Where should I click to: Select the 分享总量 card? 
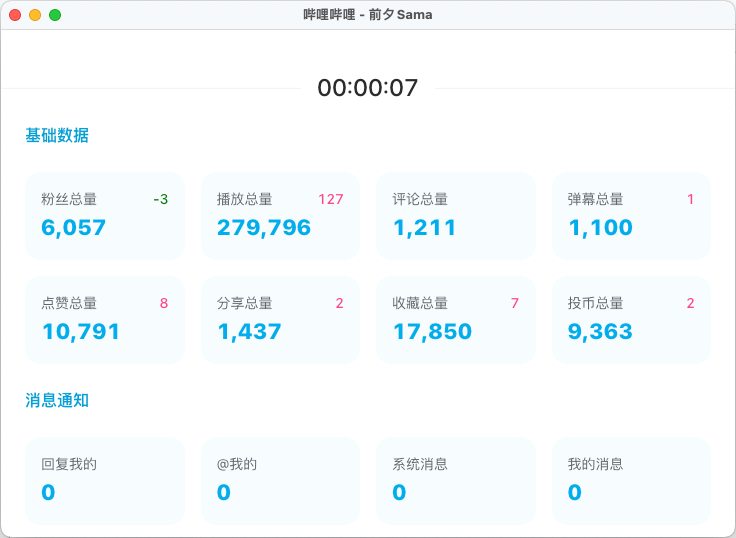pos(280,319)
